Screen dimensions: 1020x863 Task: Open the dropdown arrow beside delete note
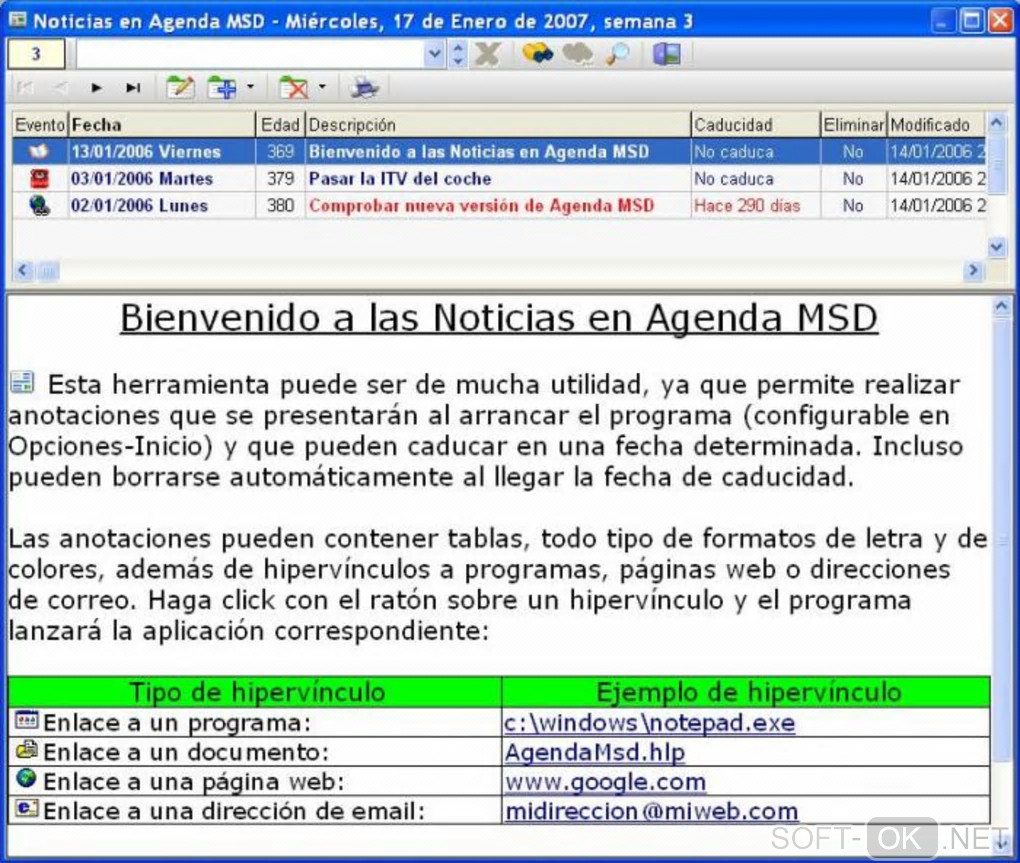click(322, 87)
